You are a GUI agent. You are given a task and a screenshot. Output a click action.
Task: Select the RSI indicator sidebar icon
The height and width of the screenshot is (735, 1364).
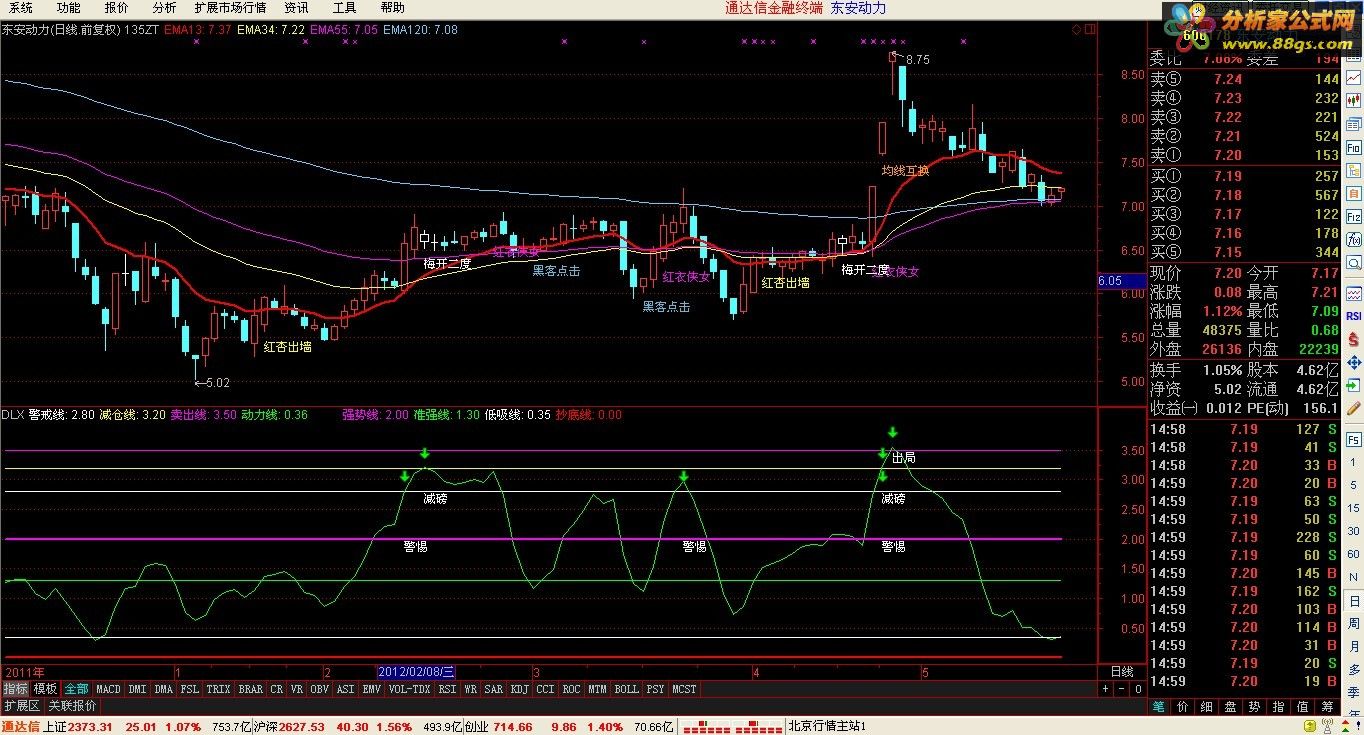tap(1353, 316)
